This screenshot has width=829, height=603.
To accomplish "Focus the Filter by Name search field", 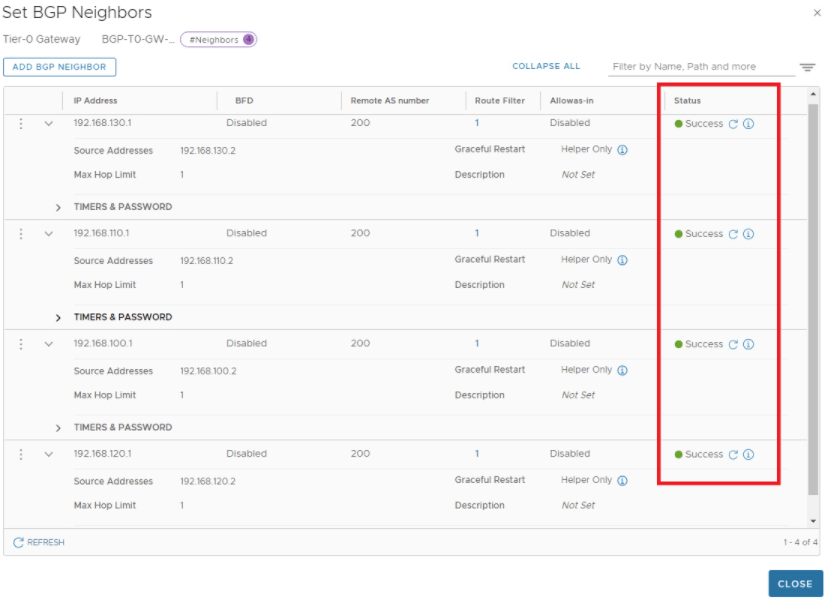I will [x=699, y=67].
